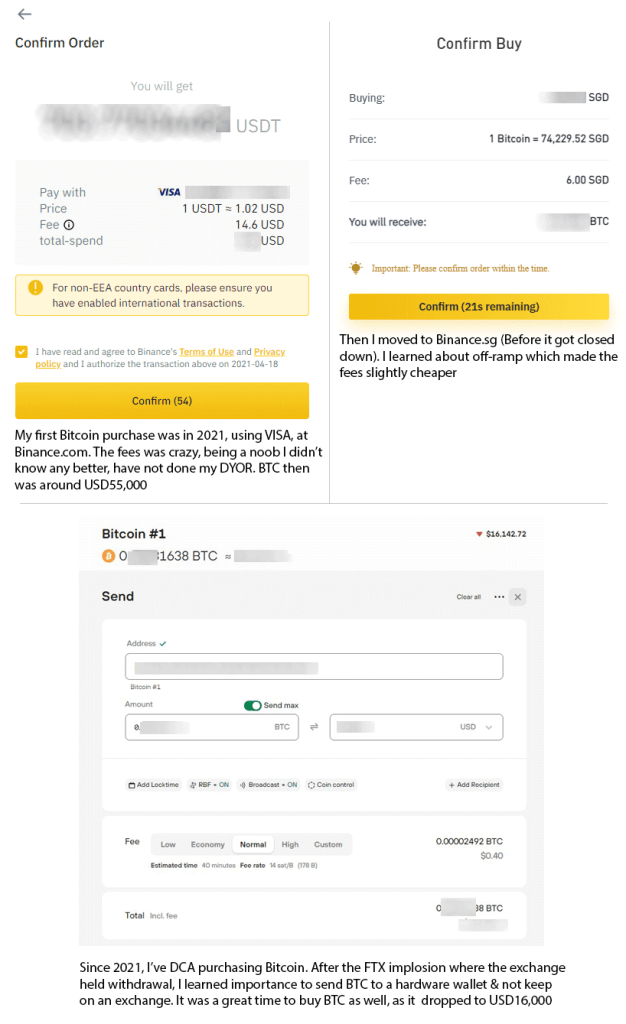Click the BTC/USD swap arrows icon
The image size is (626, 1024).
point(314,727)
